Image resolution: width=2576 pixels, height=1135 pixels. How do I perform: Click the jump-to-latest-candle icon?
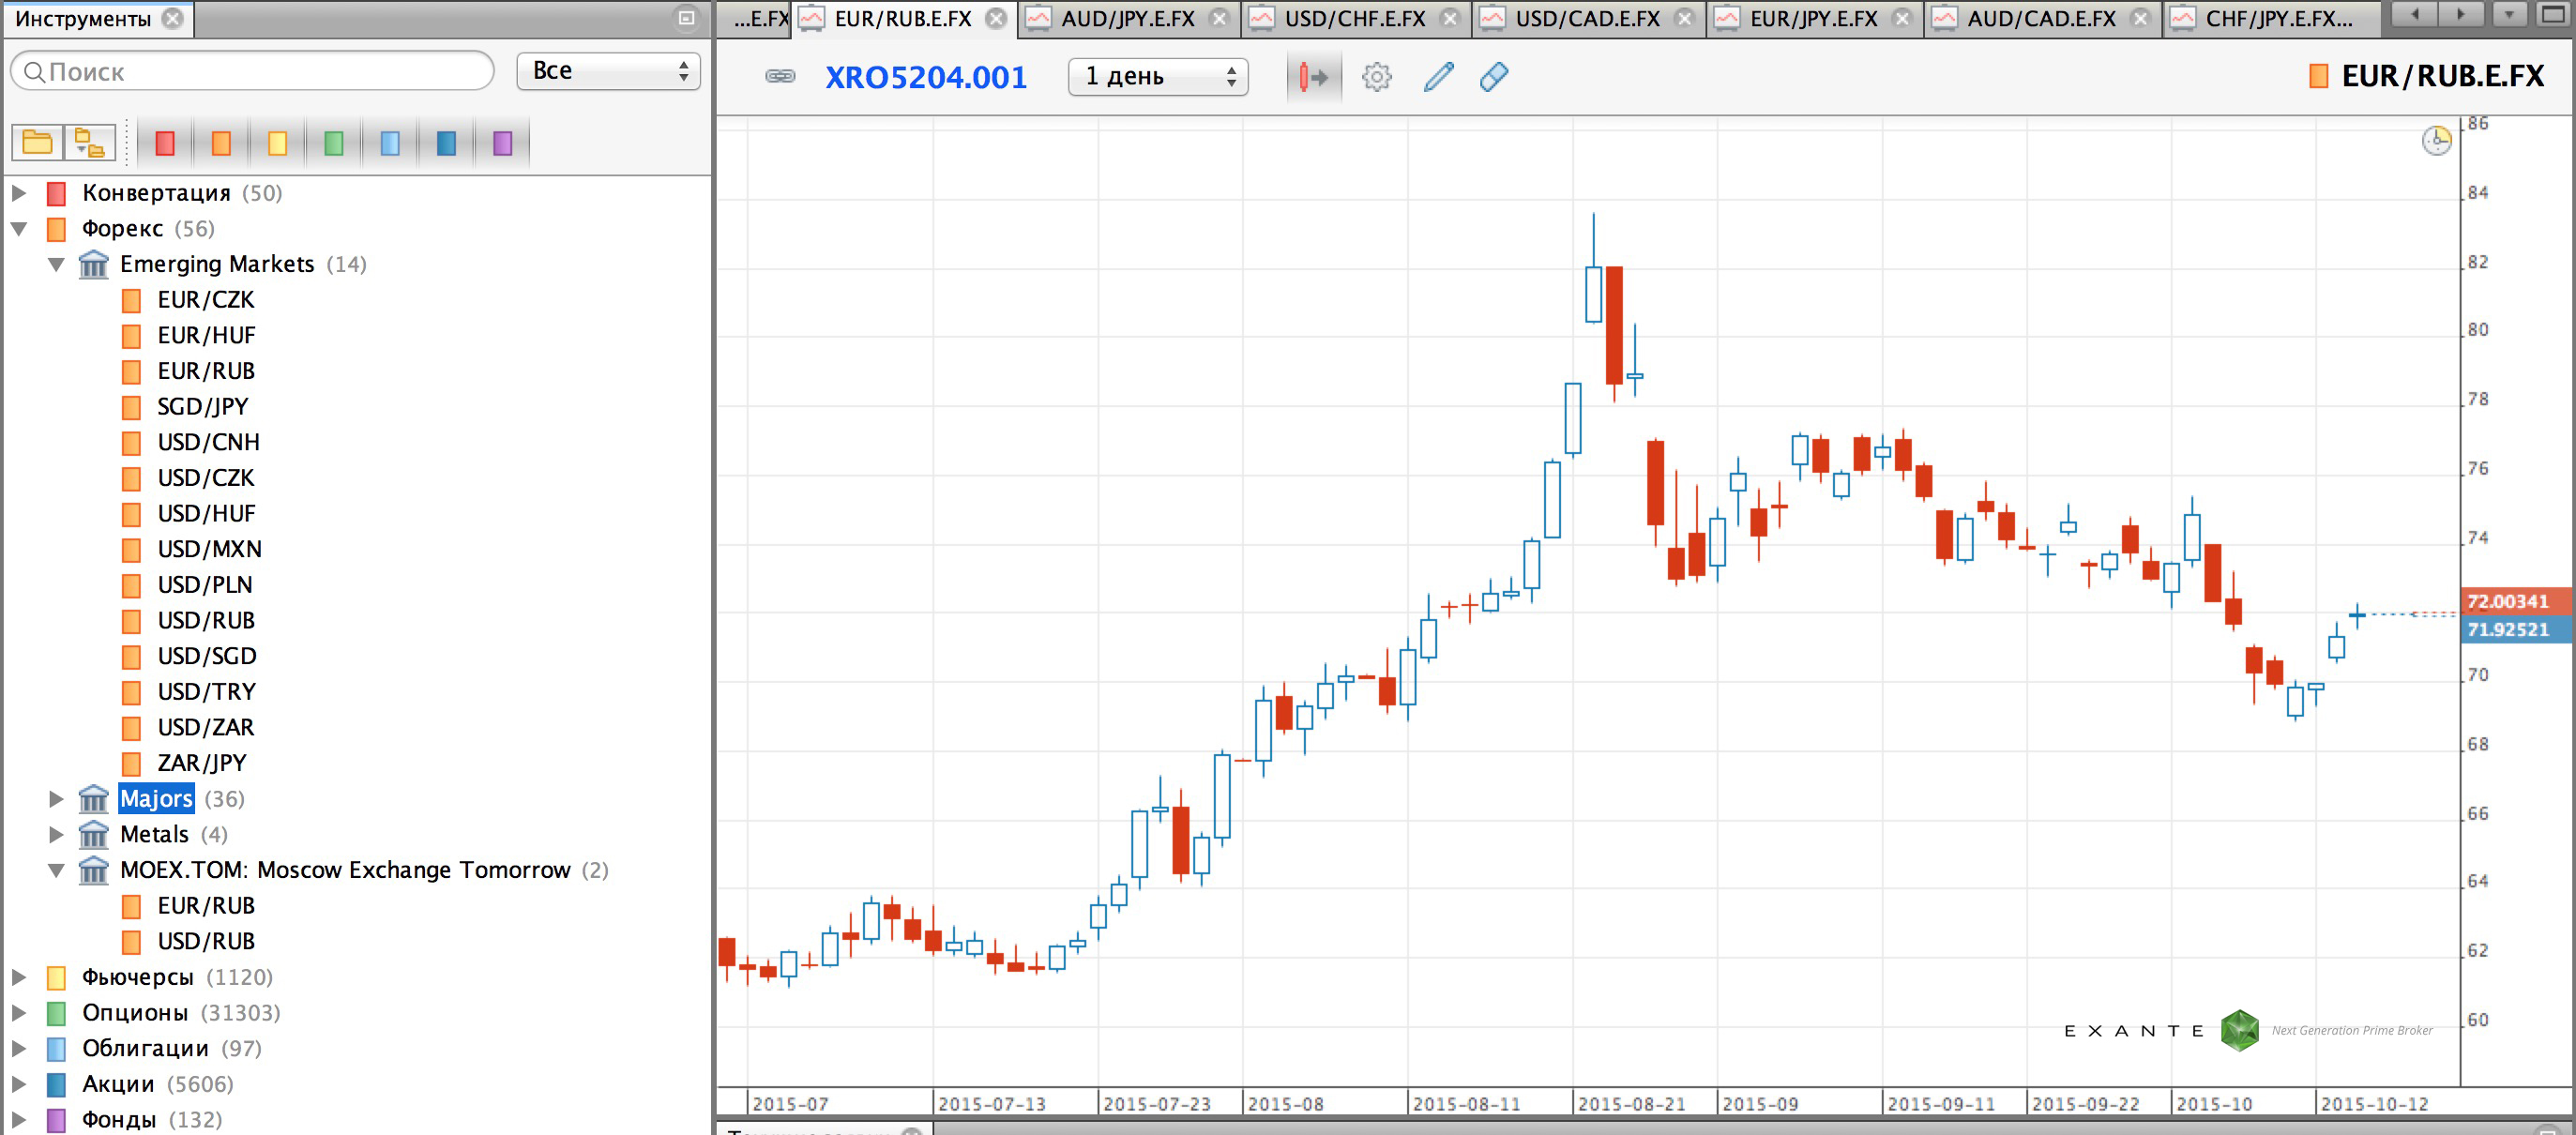(x=1312, y=77)
